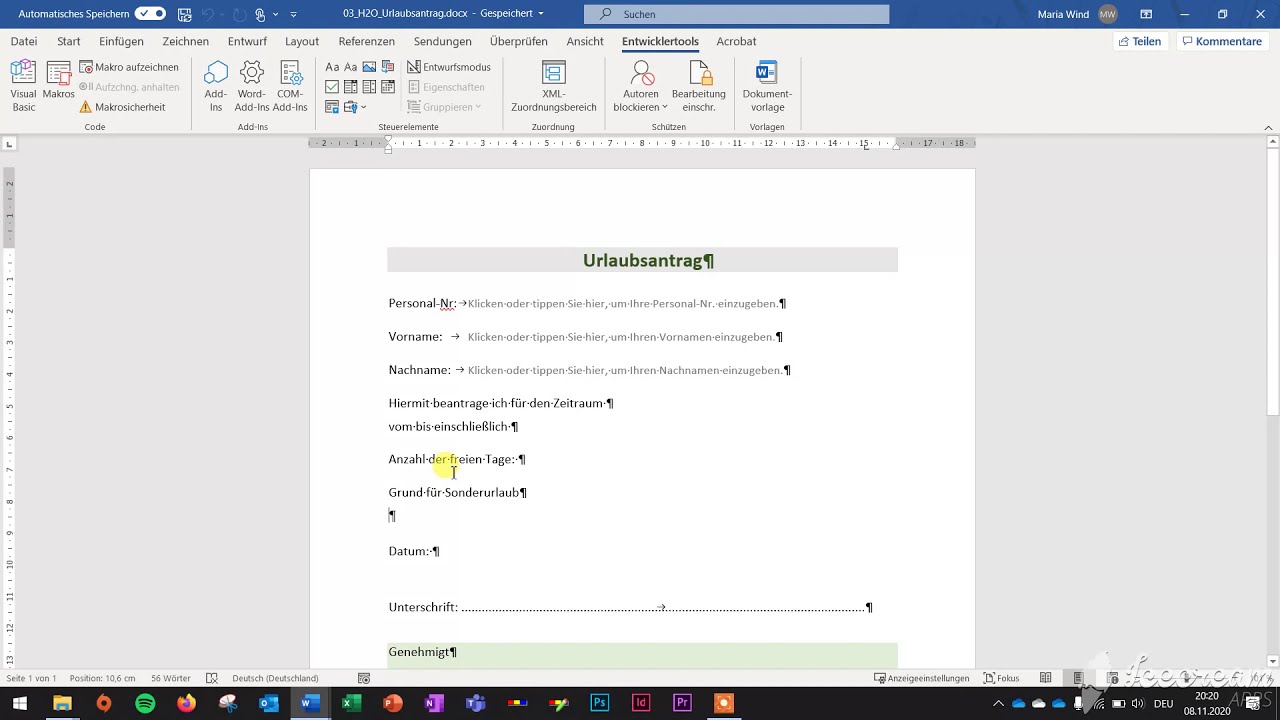Switch to print layout view
Image resolution: width=1280 pixels, height=720 pixels.
1078,678
